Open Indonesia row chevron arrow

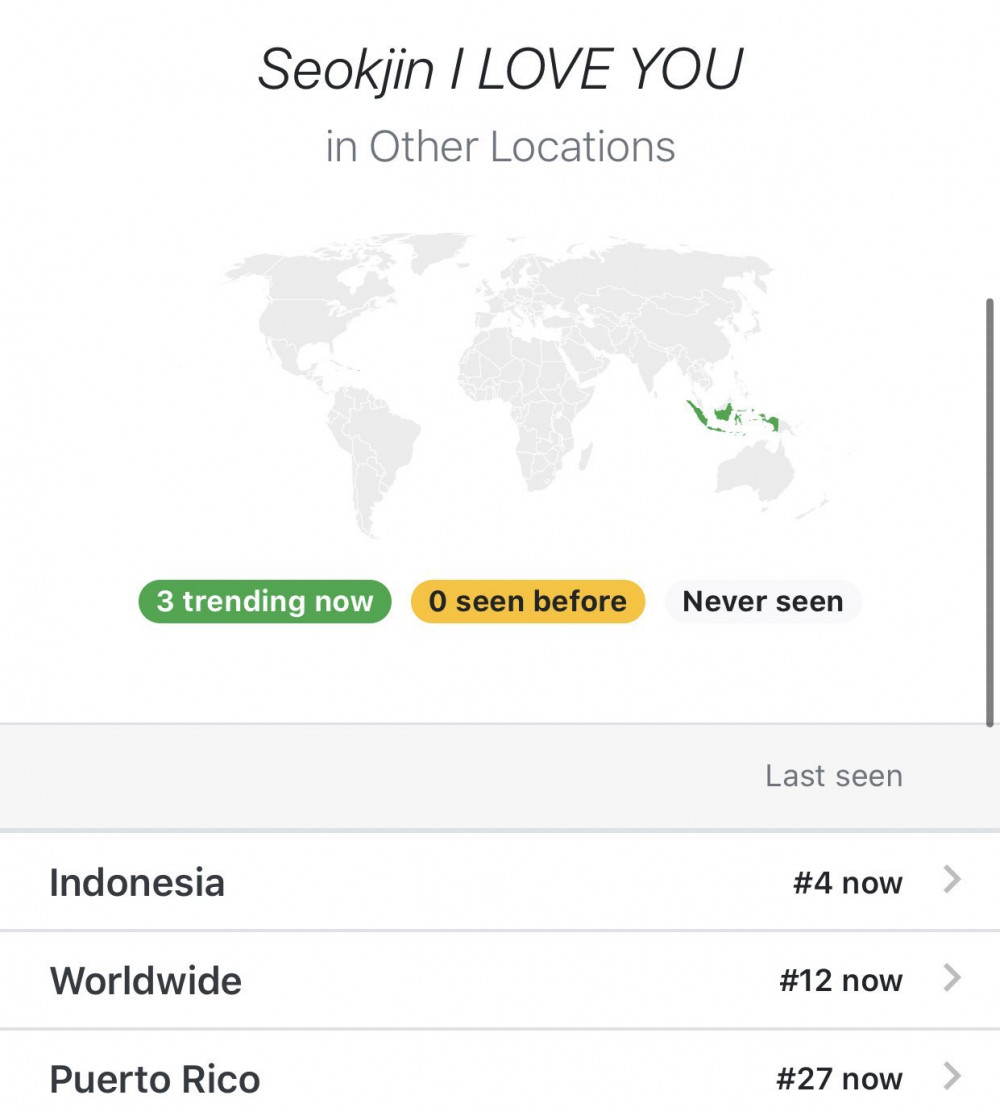click(952, 879)
